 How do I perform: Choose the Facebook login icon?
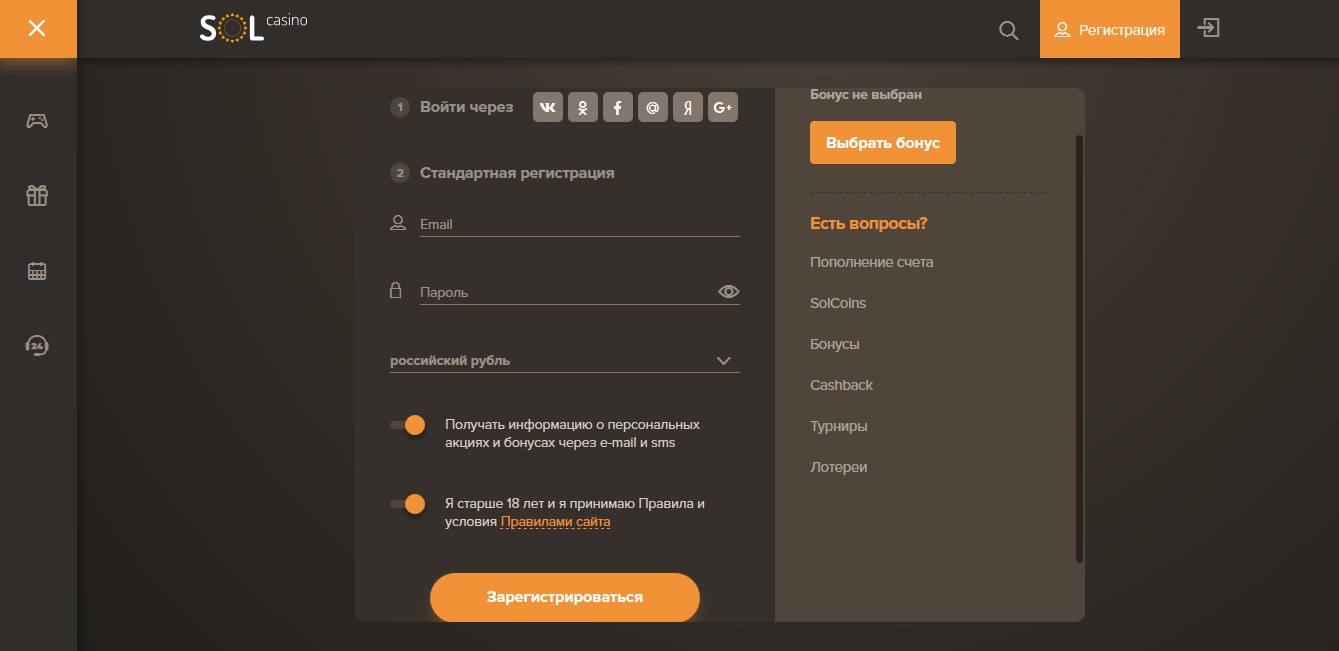[x=618, y=107]
